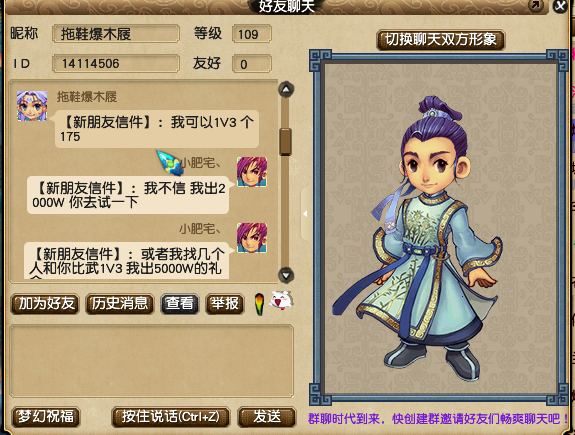Toggle 切换聊天双方形象 portrait switch
The image size is (575, 435).
441,40
